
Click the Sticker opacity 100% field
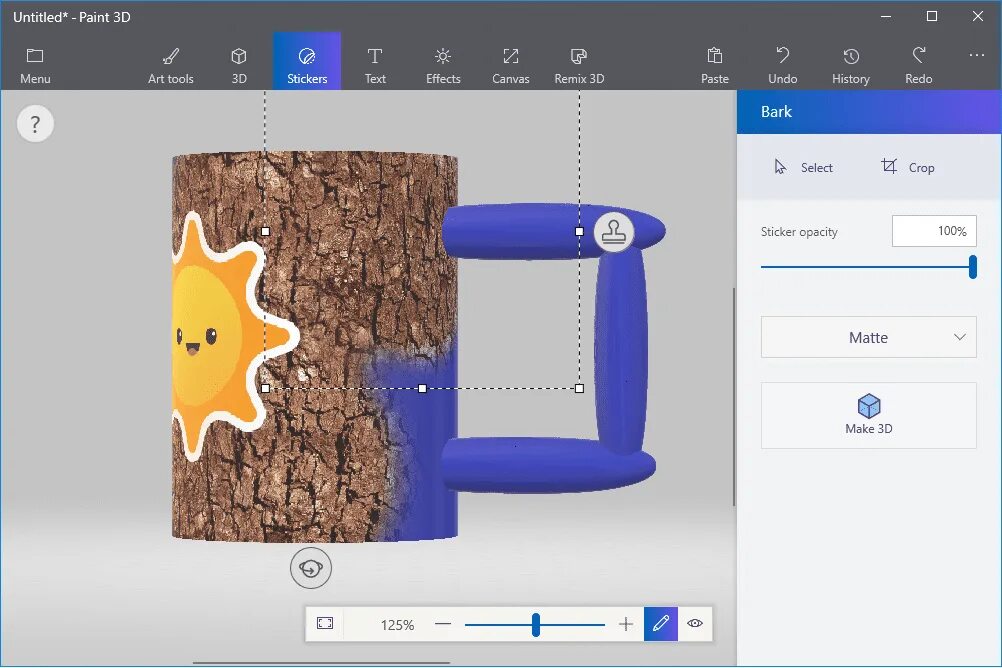click(x=934, y=231)
